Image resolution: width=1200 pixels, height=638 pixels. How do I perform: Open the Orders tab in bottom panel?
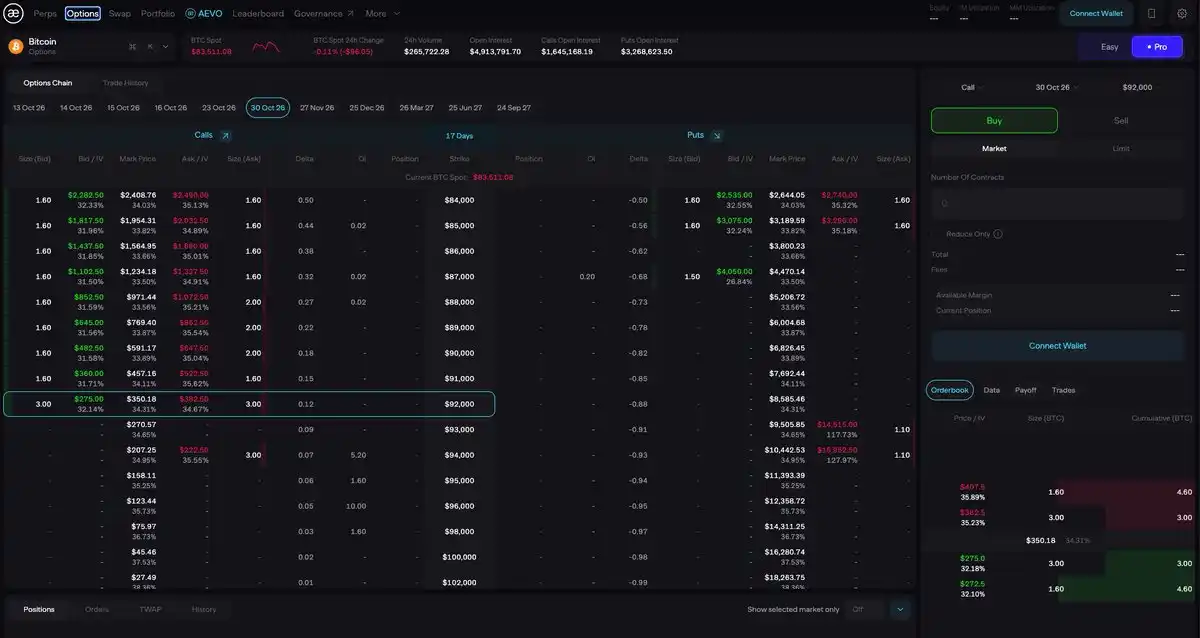click(97, 609)
